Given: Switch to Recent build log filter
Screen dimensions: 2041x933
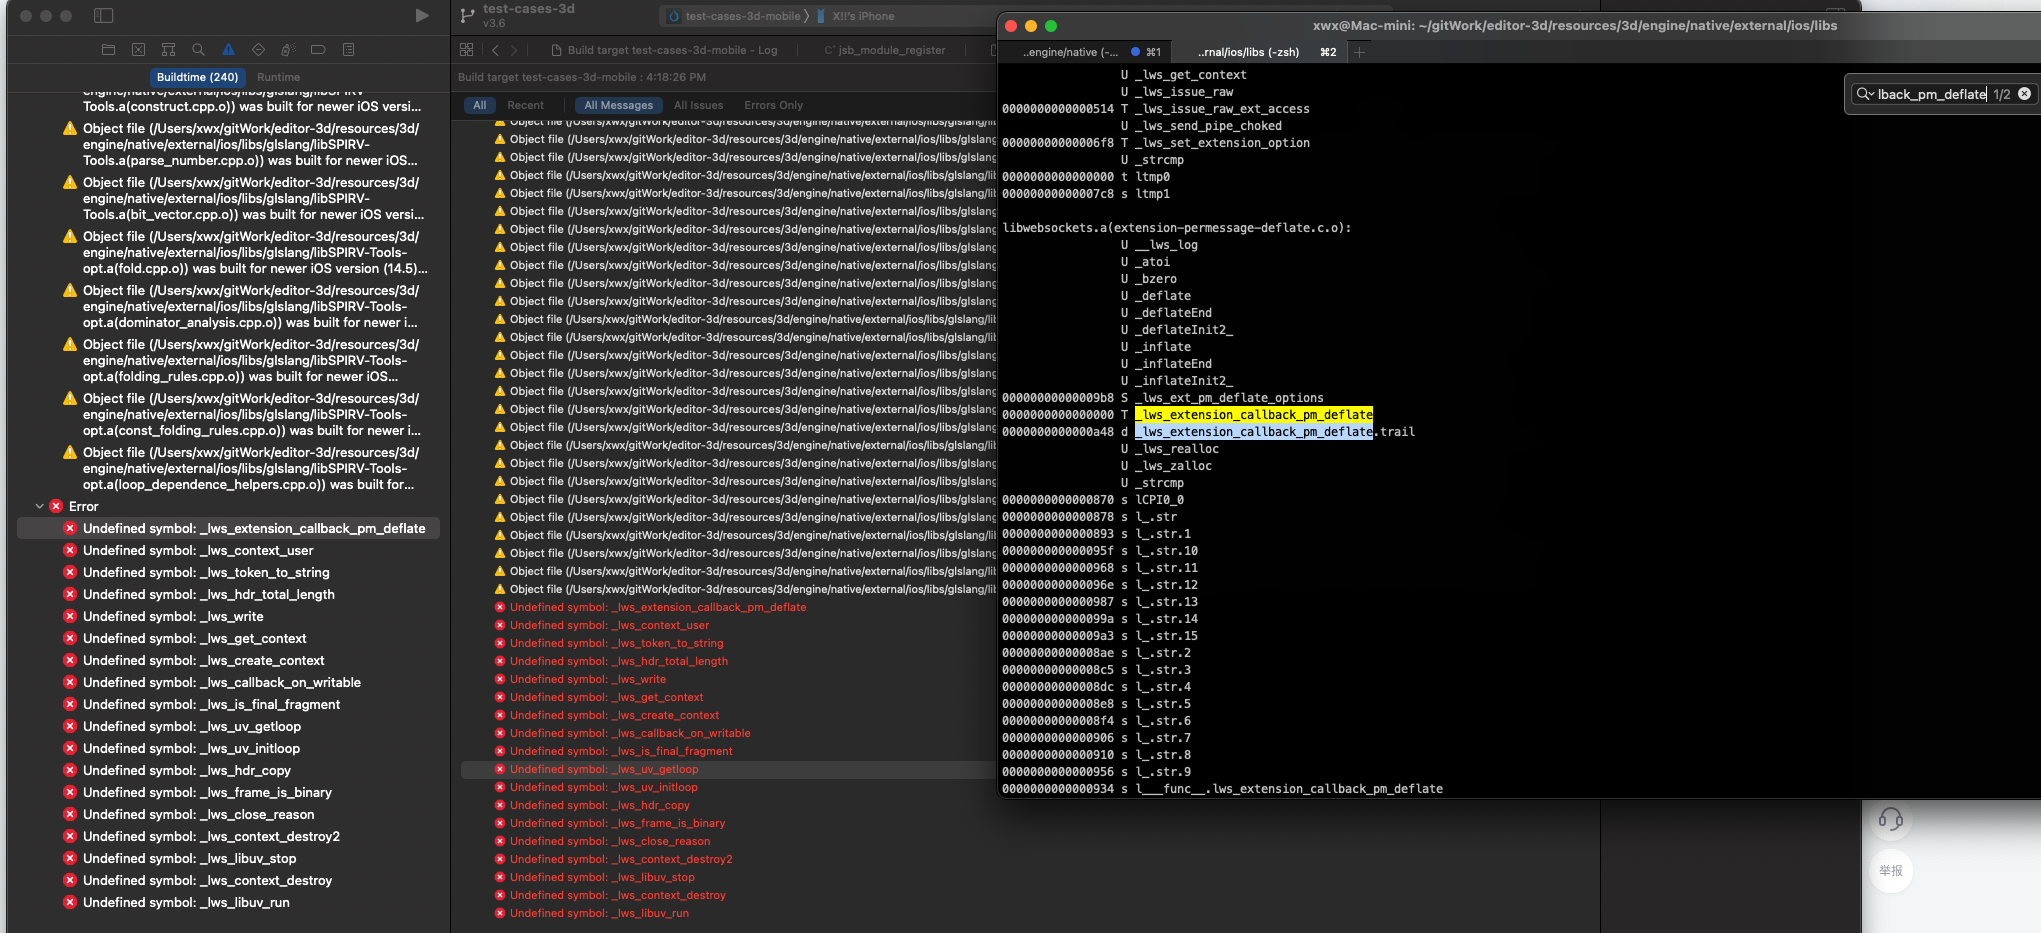Looking at the screenshot, I should pos(525,105).
